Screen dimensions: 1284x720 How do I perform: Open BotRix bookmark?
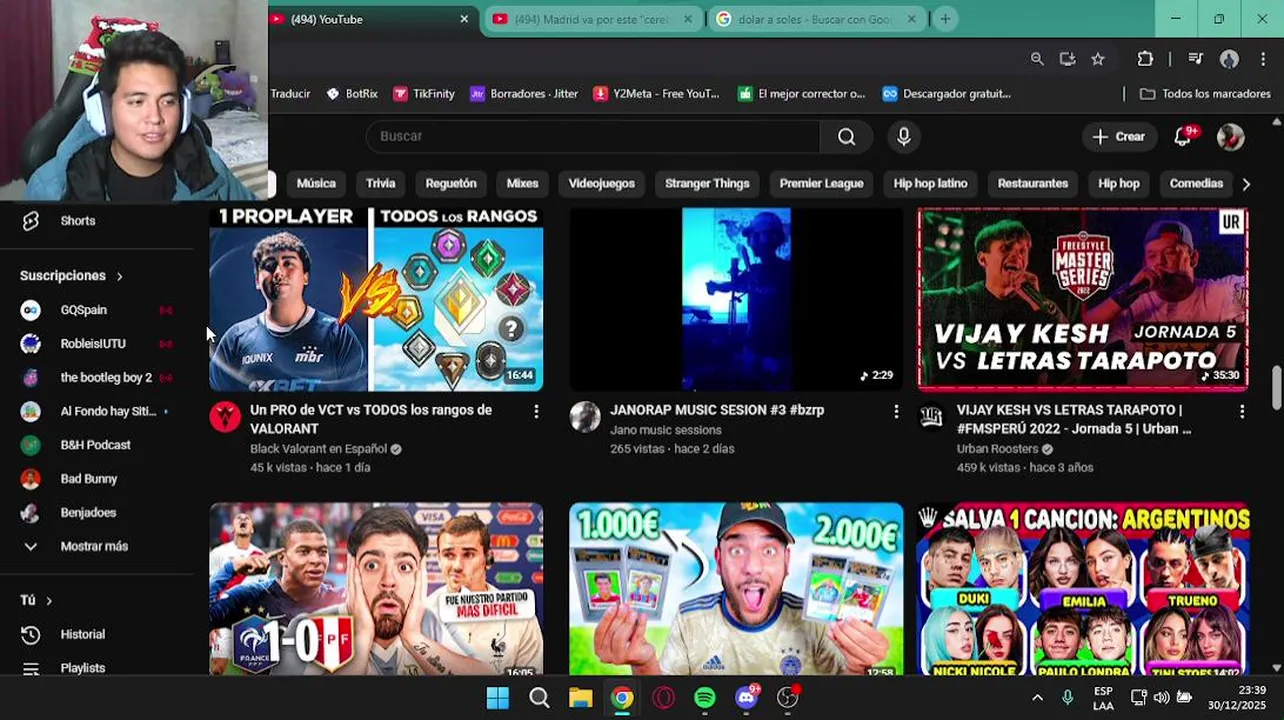point(351,94)
